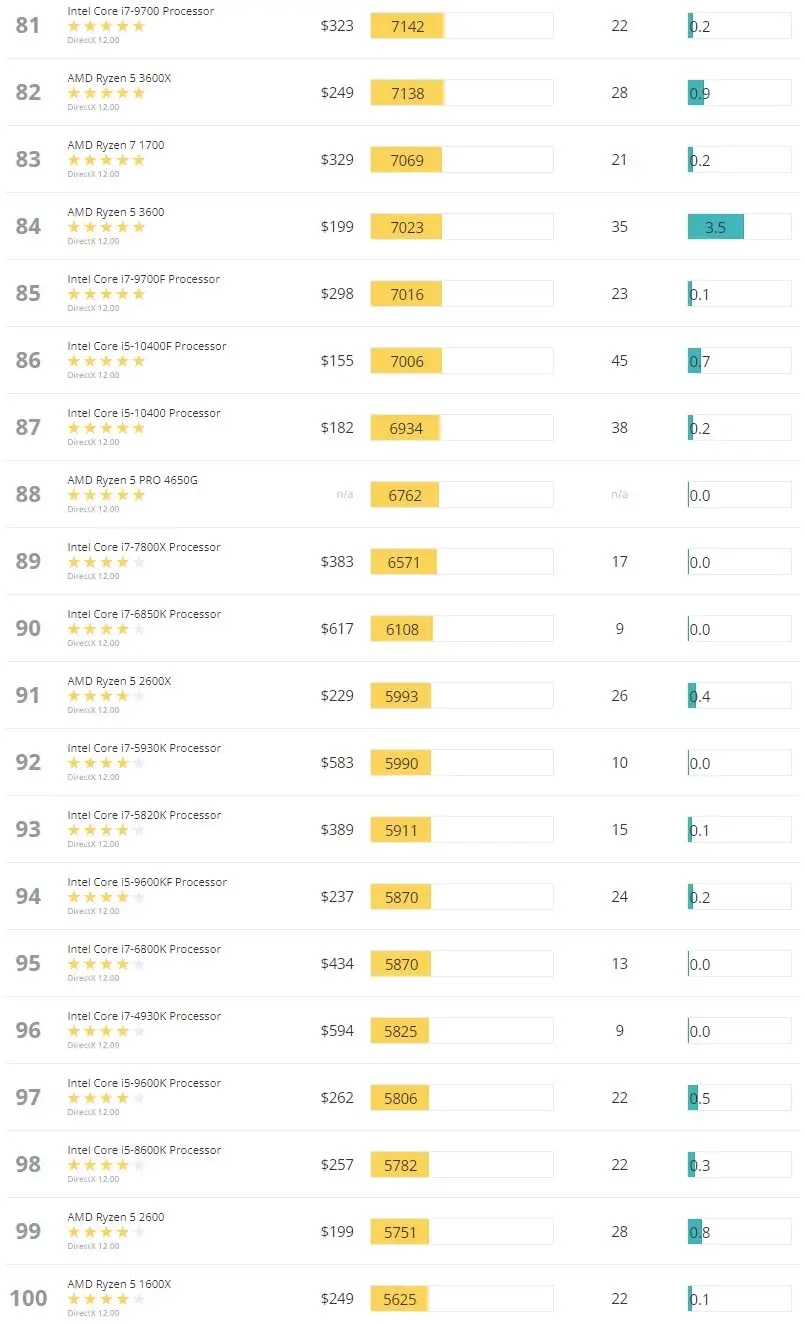The image size is (805, 1324).
Task: Click the rank number 100
Action: tap(28, 1298)
